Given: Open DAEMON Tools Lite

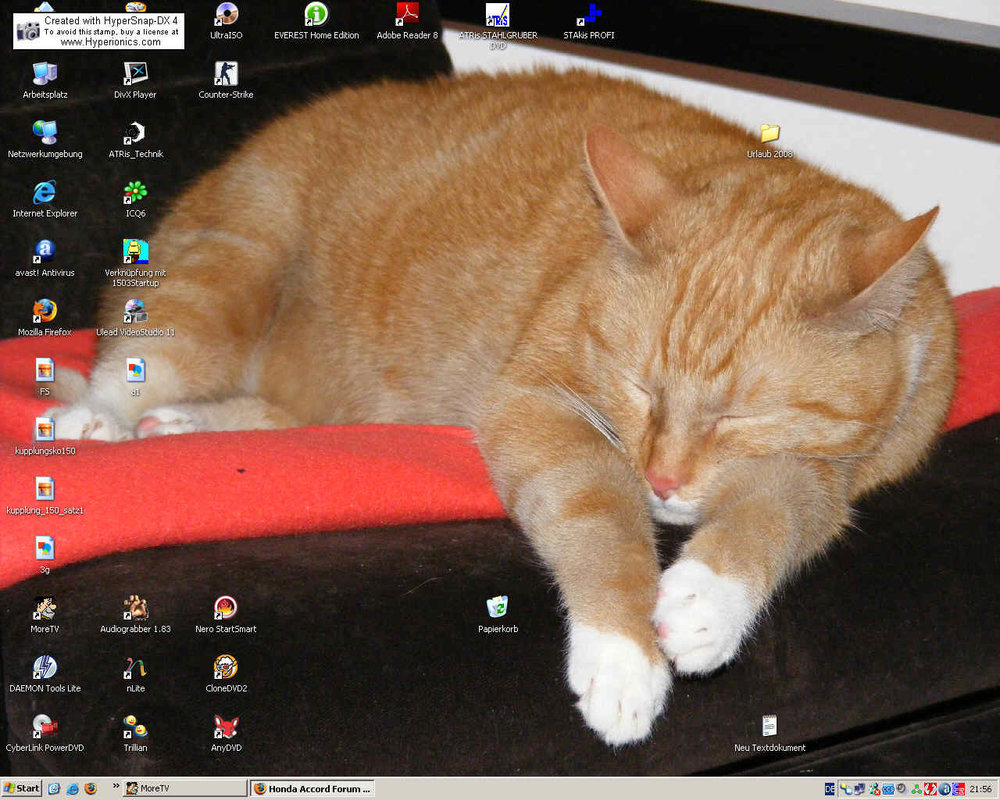Looking at the screenshot, I should click(44, 665).
